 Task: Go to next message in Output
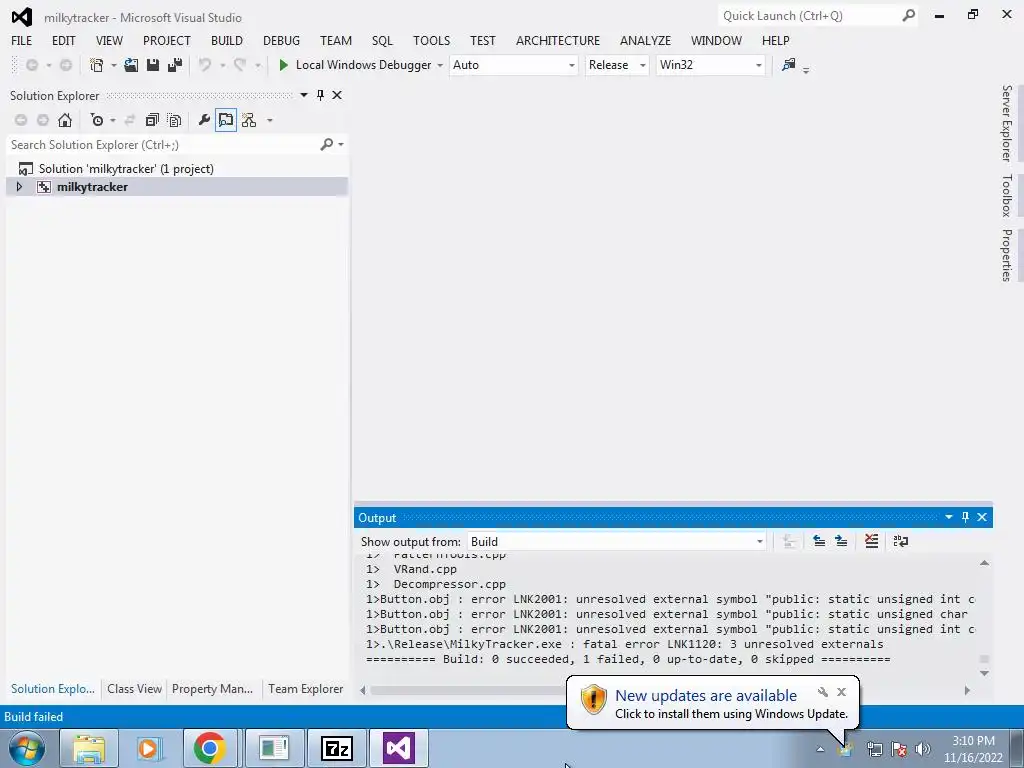841,541
